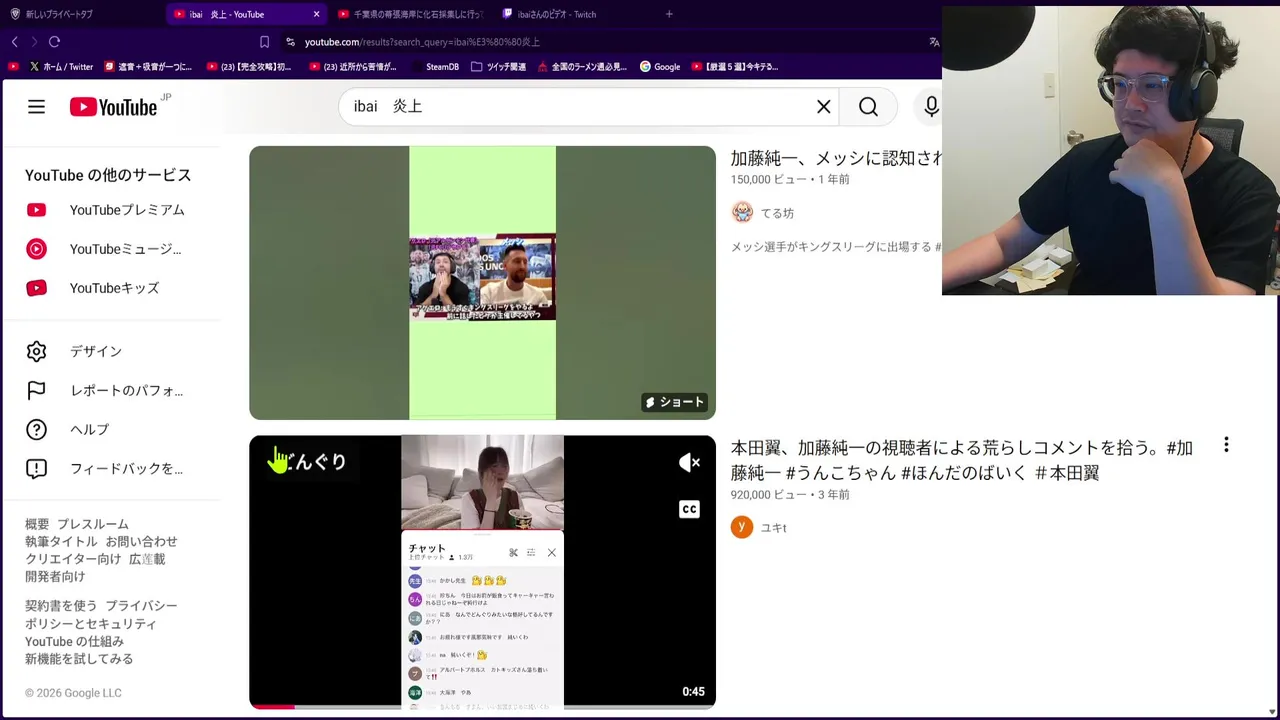The image size is (1280, 720).
Task: Click the YouTubeミュージック circle icon
Action: [x=36, y=249]
